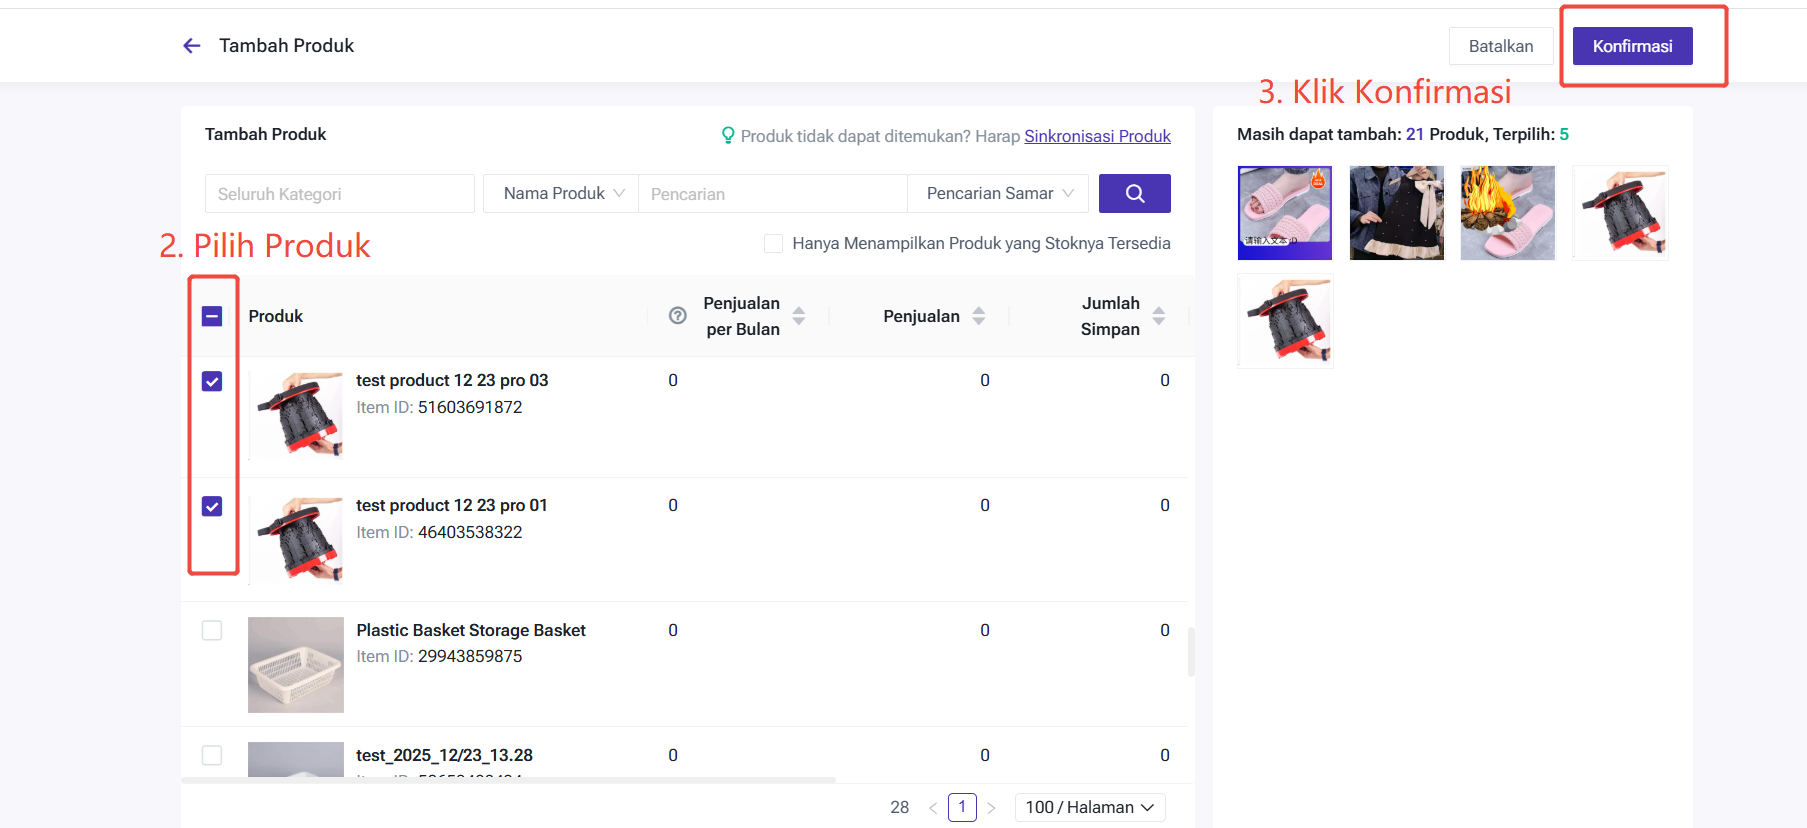Open the Sinkronisasi Produk link

point(1097,136)
